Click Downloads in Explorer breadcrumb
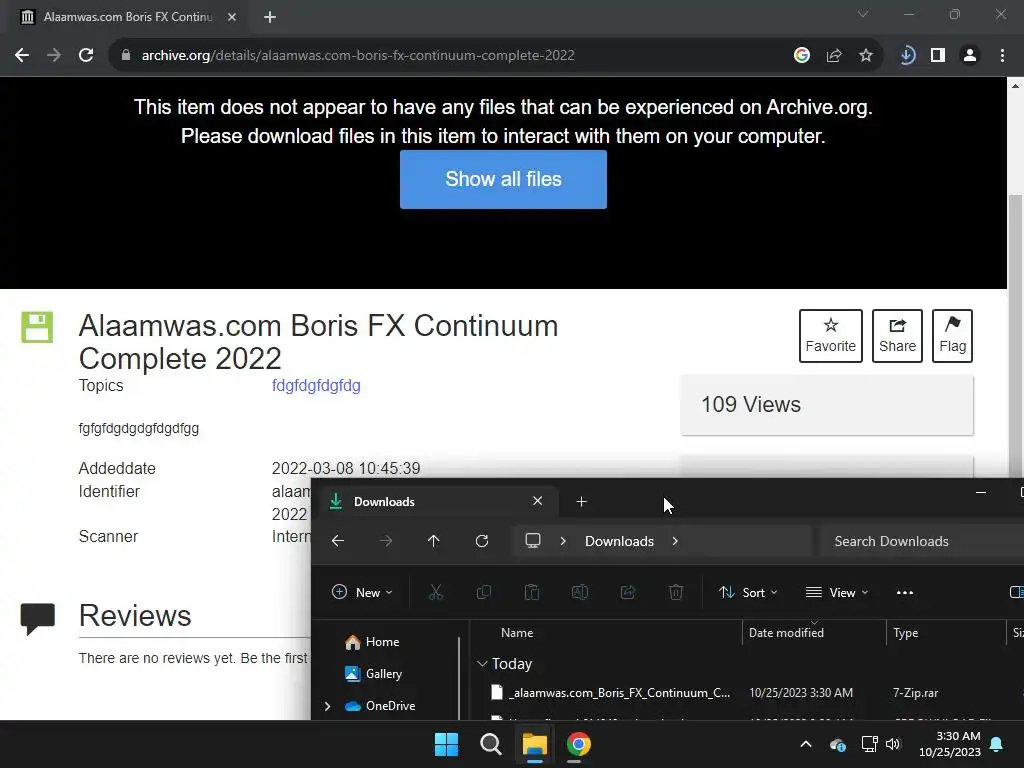The image size is (1024, 768). click(x=619, y=541)
